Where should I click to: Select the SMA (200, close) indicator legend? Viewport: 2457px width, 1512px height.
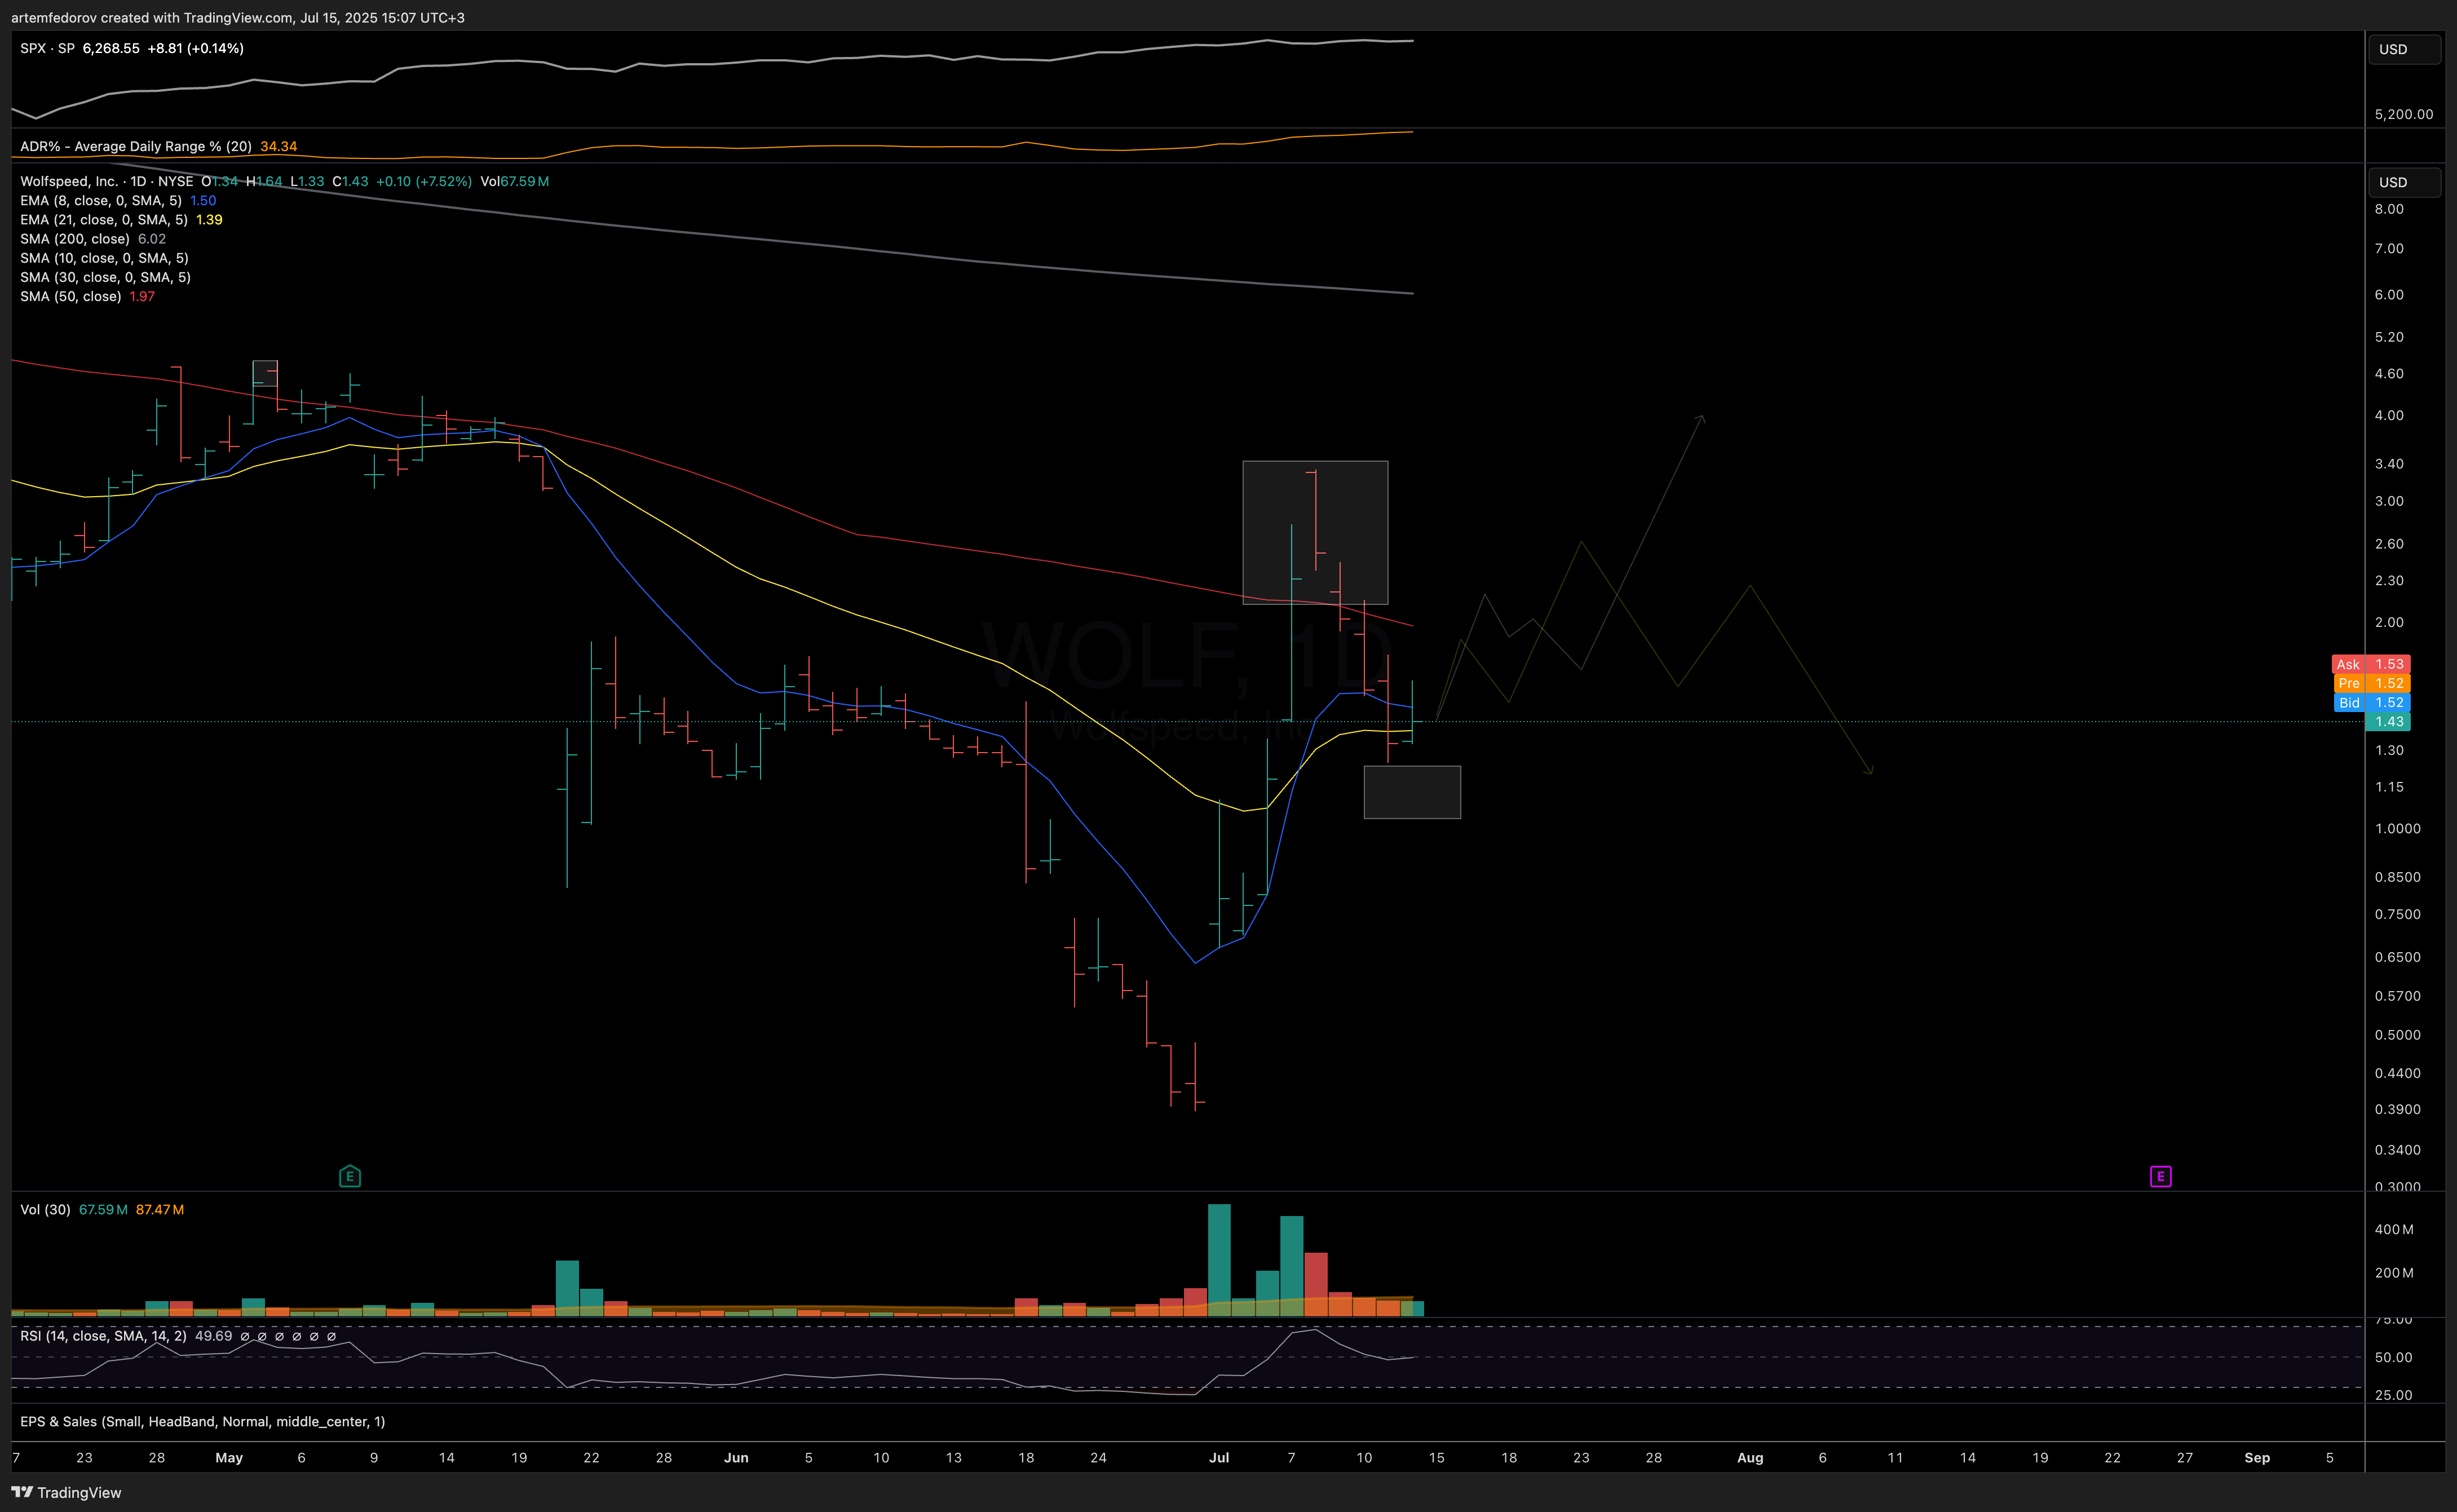75,238
